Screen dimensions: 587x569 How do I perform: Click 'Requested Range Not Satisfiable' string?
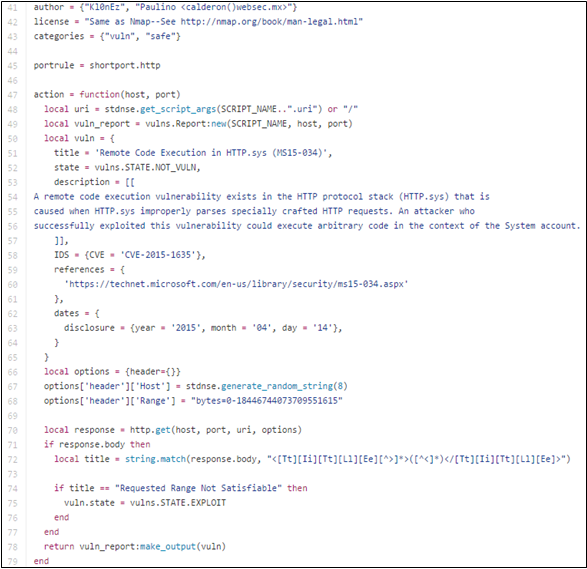point(198,488)
